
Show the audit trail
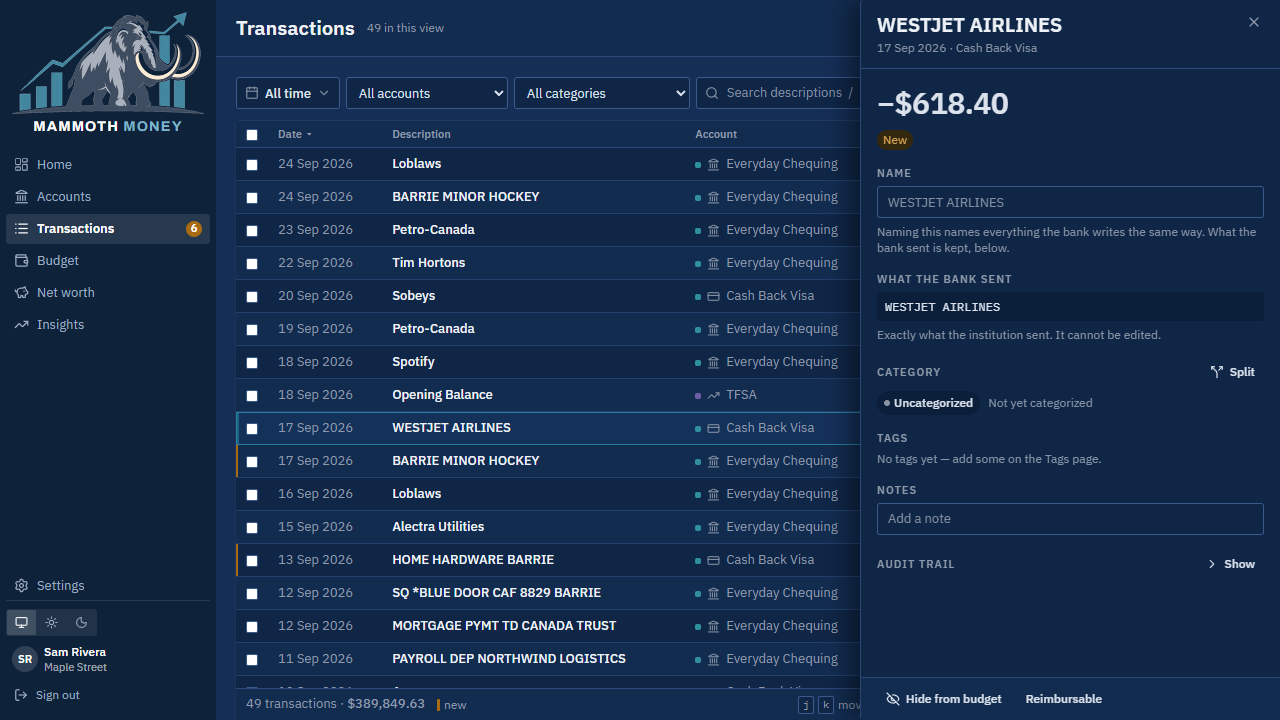click(1232, 564)
